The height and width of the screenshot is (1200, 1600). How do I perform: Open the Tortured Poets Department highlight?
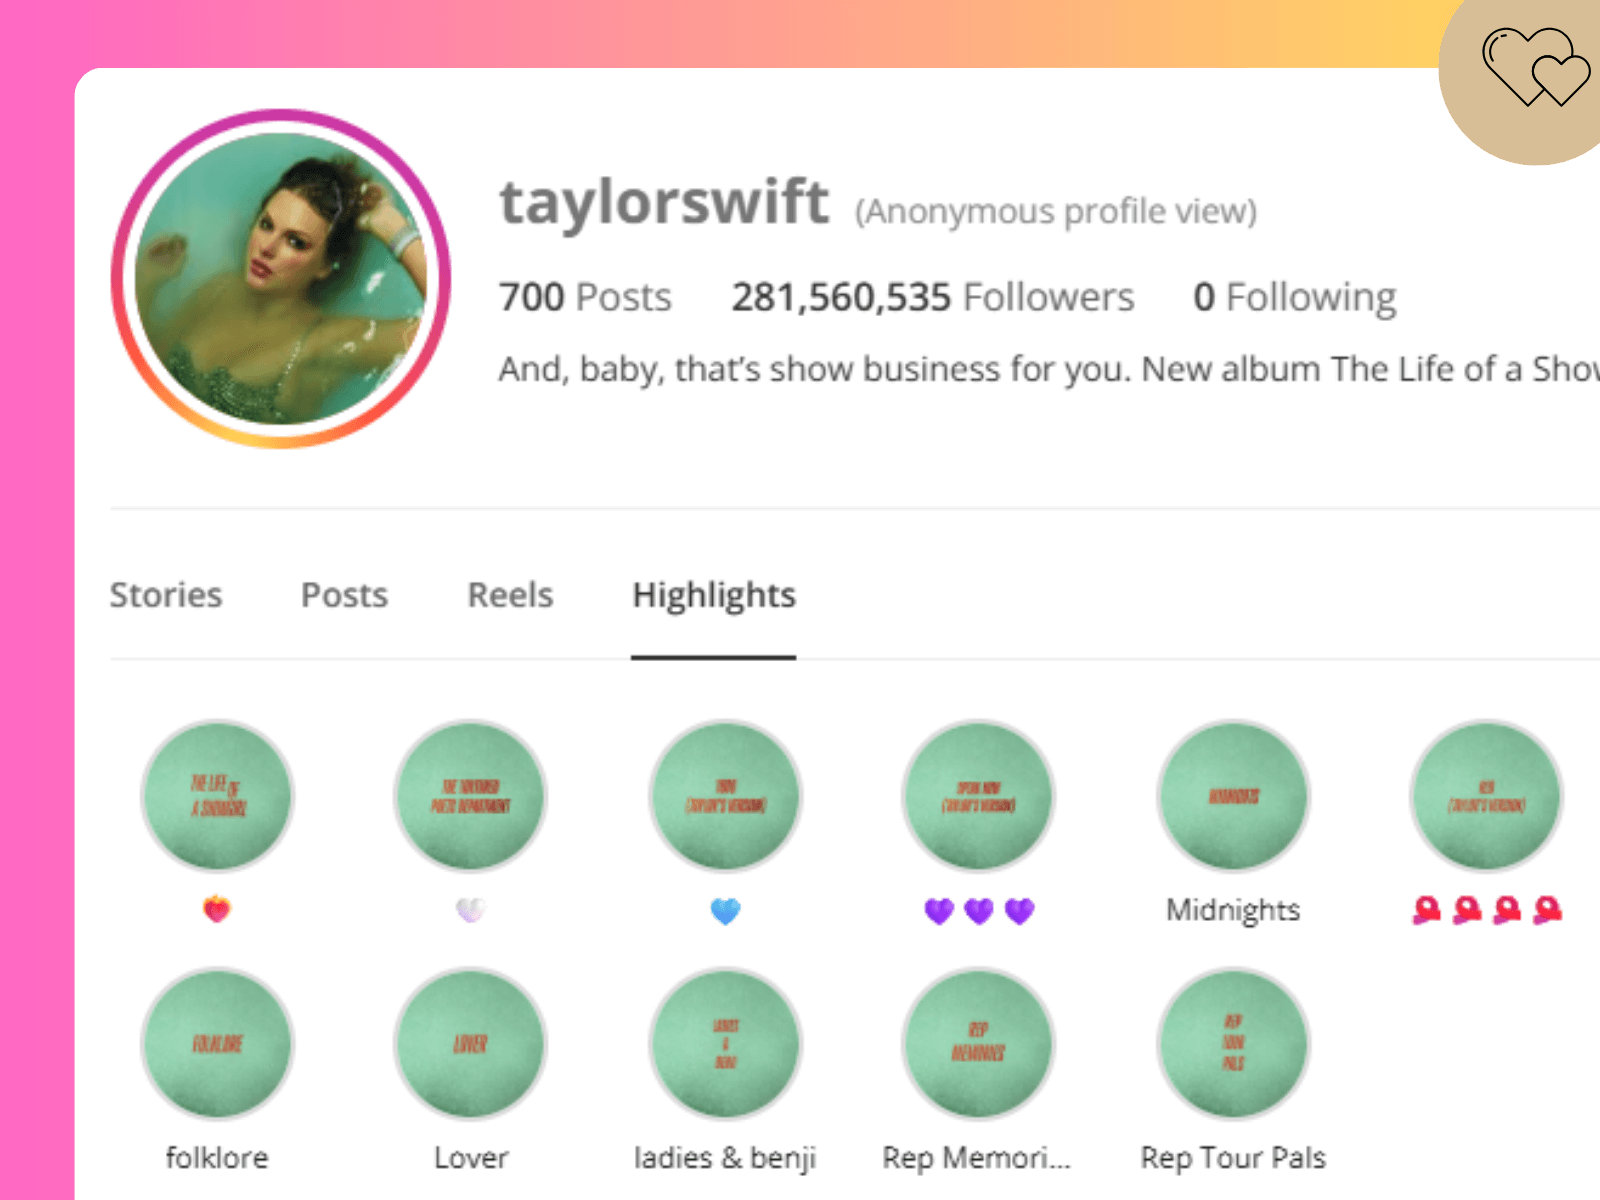pos(470,796)
